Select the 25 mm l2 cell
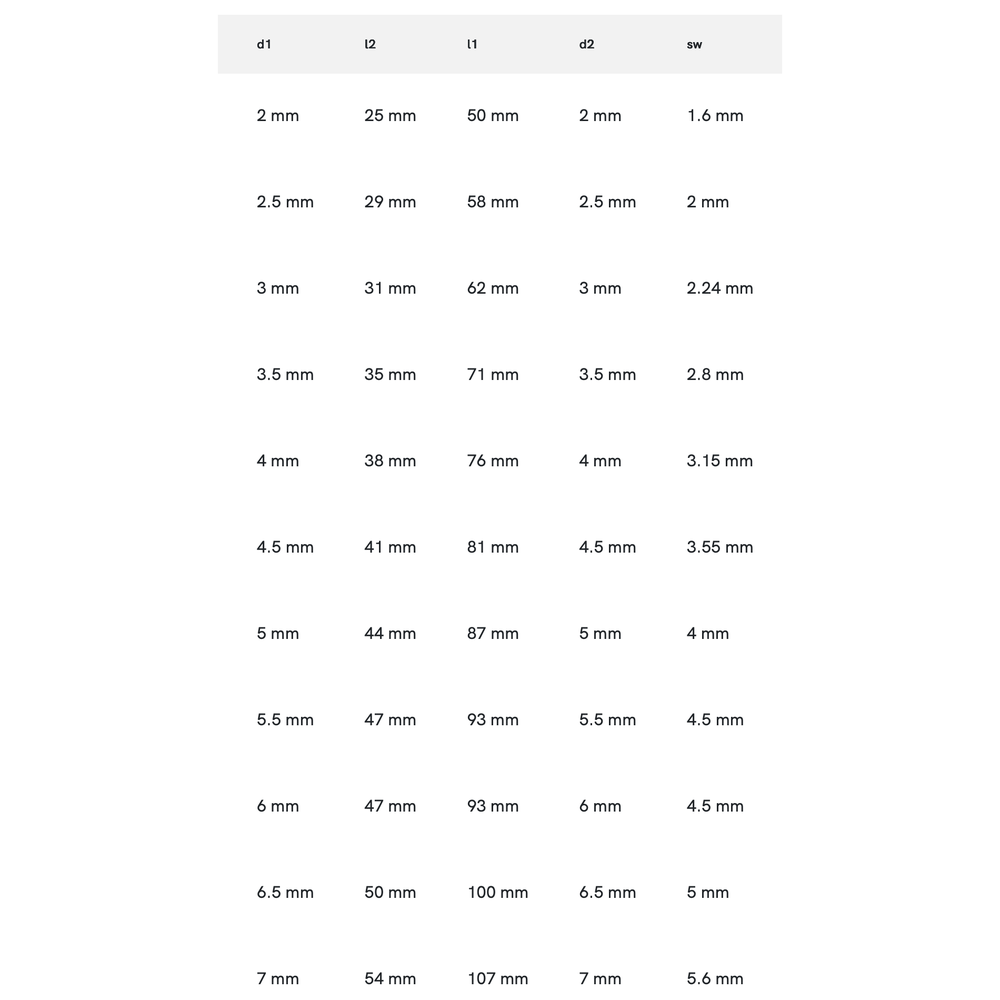The width and height of the screenshot is (1000, 1000). (x=390, y=116)
